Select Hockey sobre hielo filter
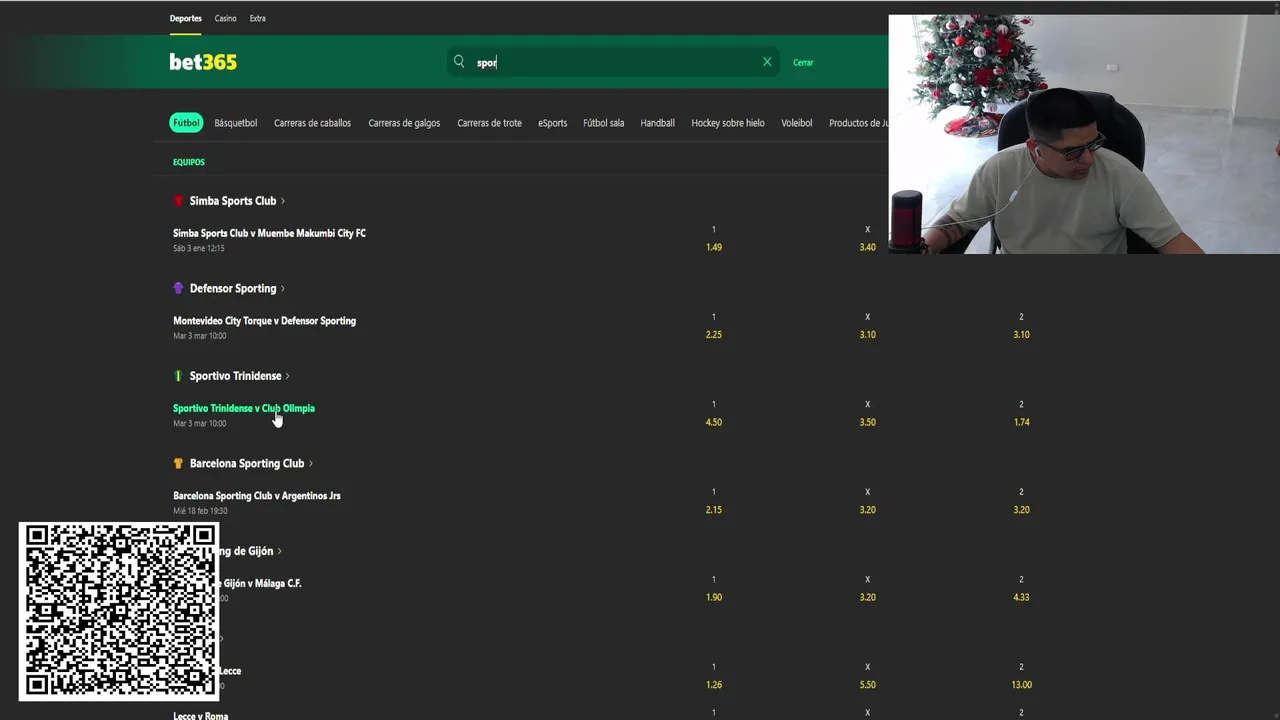 pyautogui.click(x=728, y=123)
